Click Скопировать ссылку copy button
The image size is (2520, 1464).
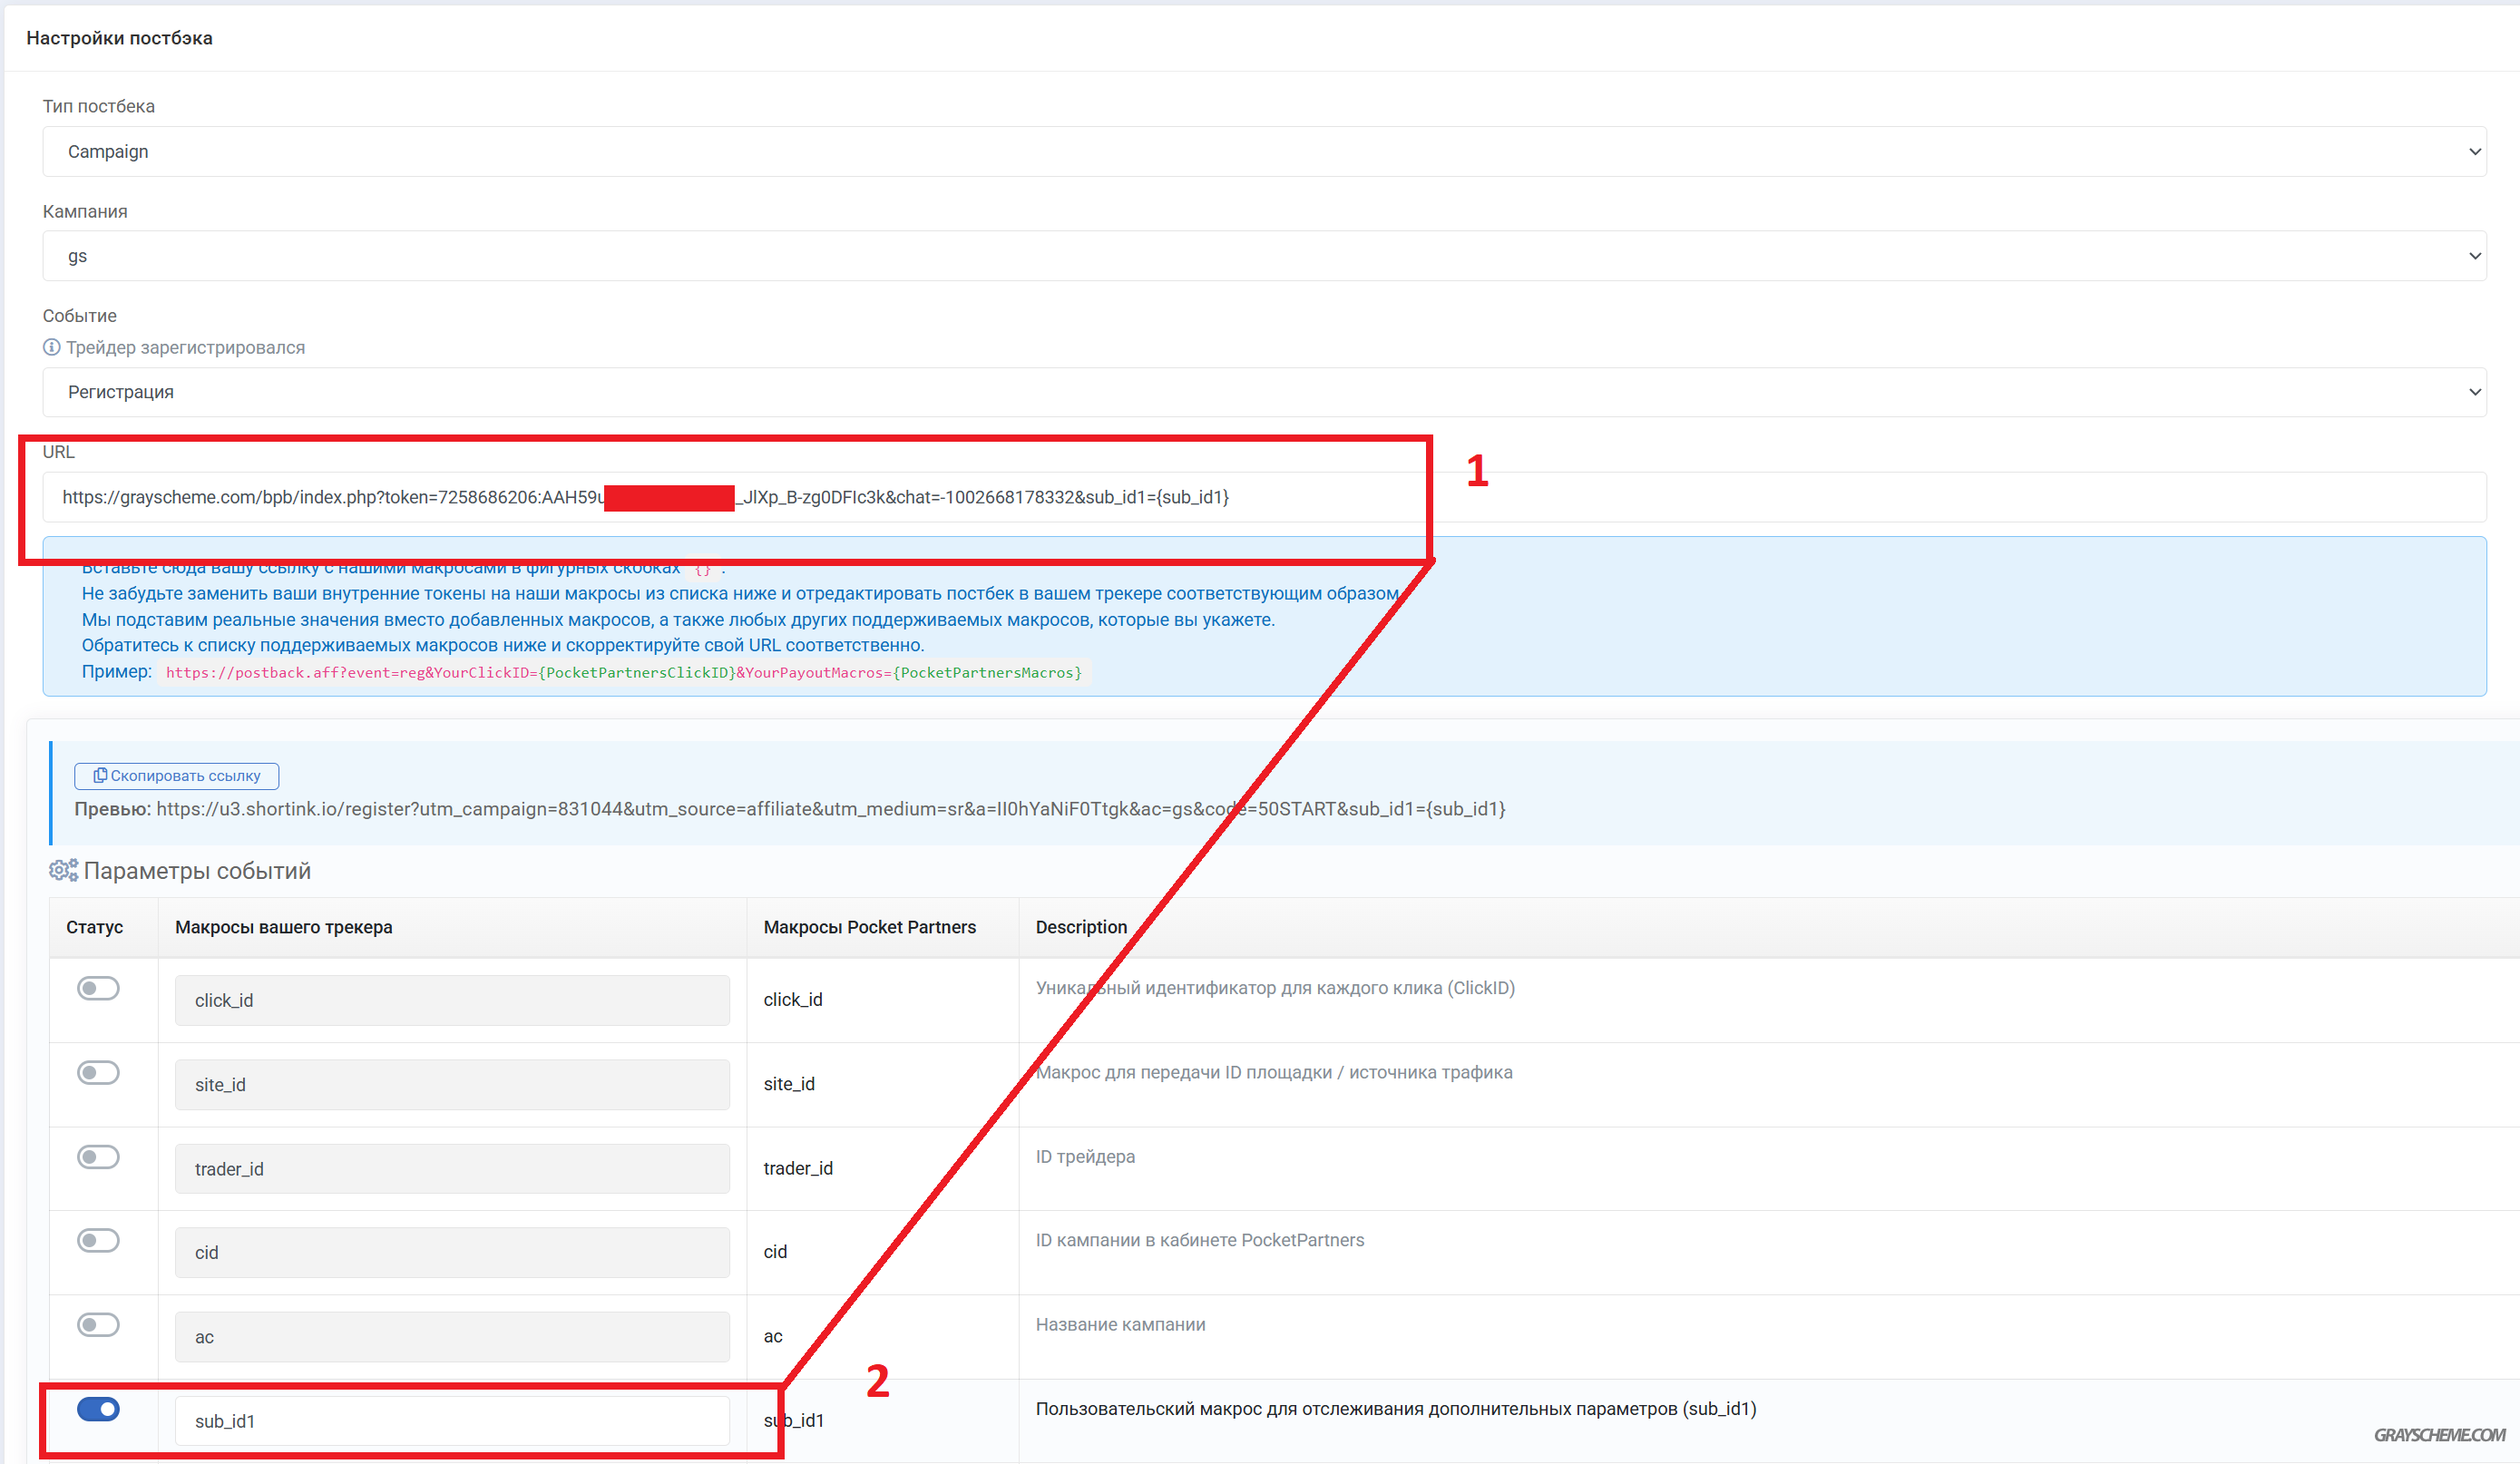click(176, 776)
